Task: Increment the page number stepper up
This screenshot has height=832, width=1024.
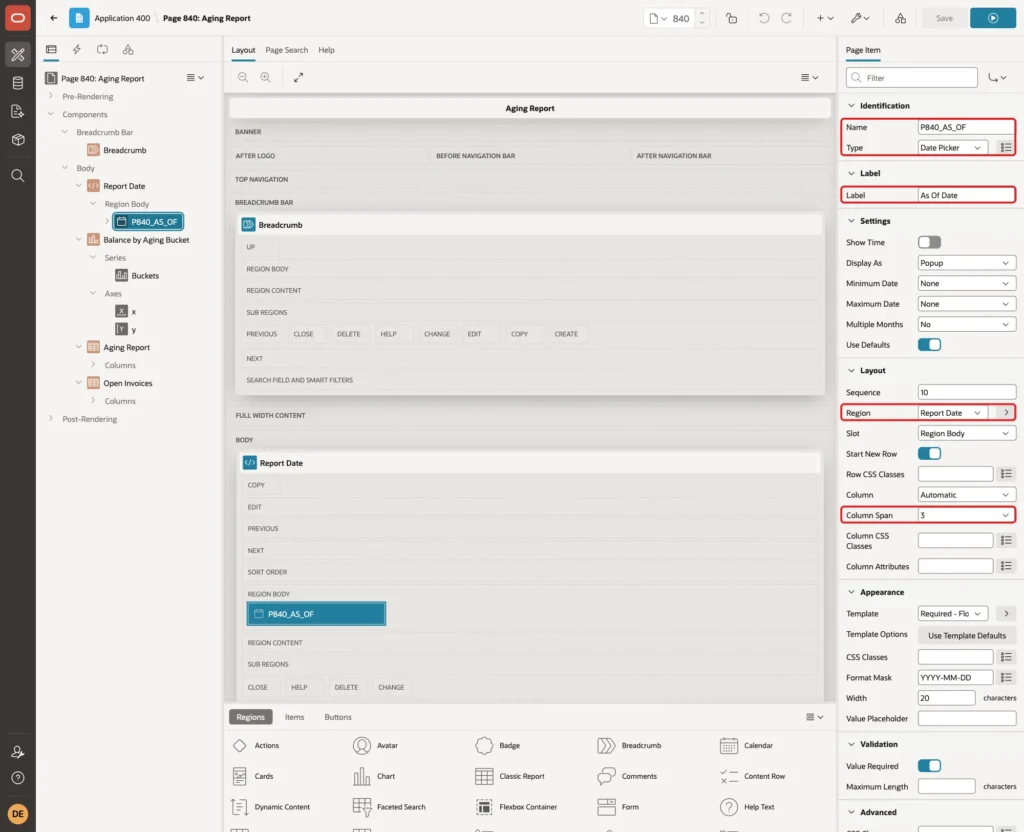Action: click(702, 13)
